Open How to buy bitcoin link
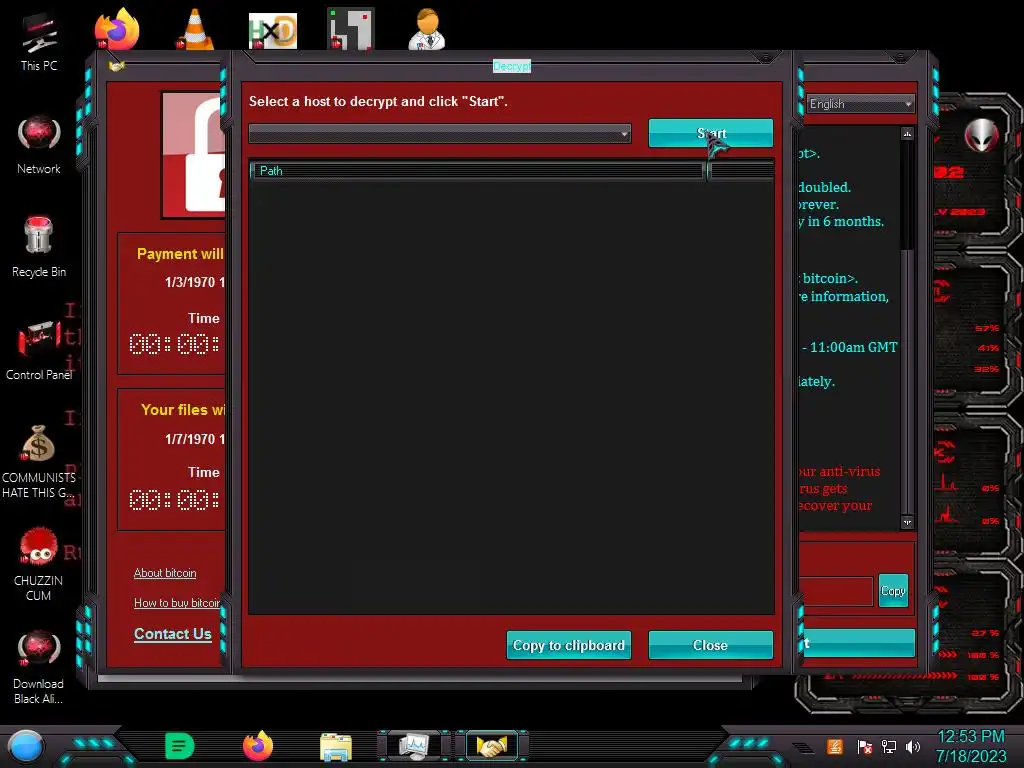This screenshot has width=1024, height=768. [x=177, y=603]
